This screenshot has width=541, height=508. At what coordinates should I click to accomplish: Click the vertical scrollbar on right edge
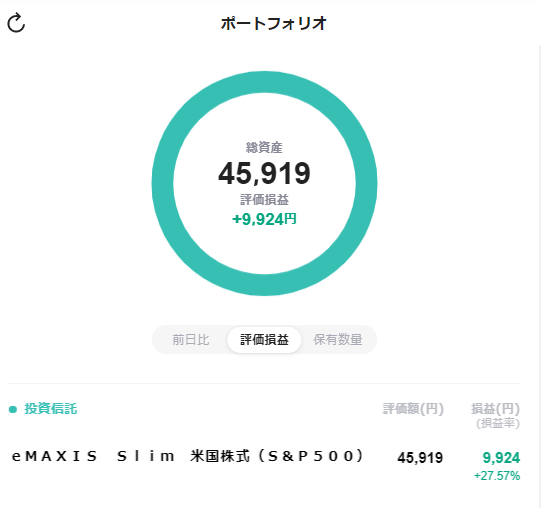(x=539, y=276)
